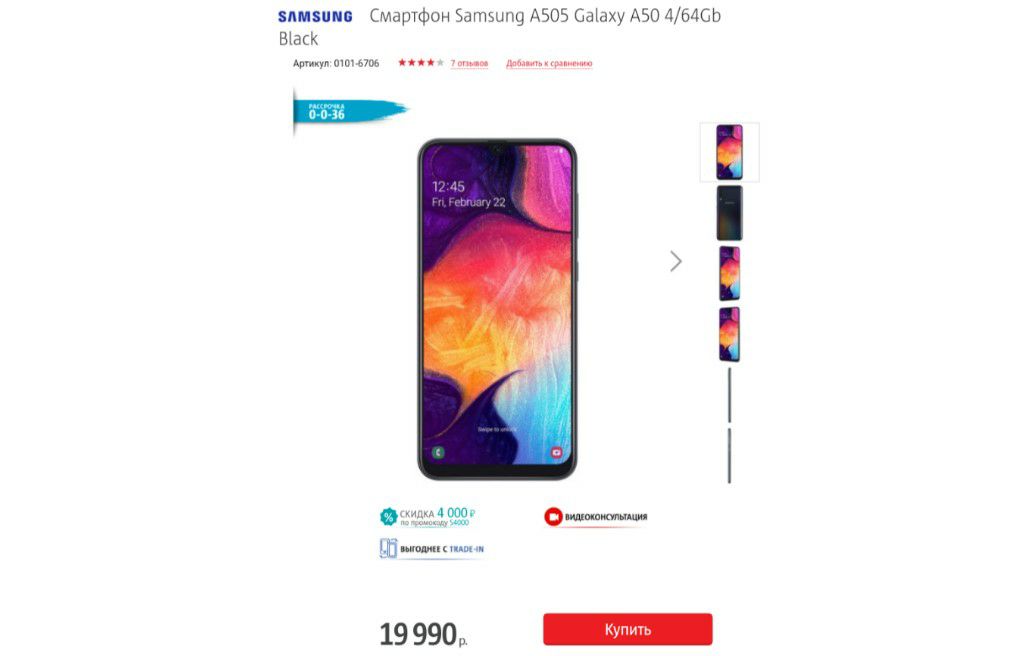Click the Рассрочка 0-0-36 installment badge
This screenshot has height=656, width=1024.
[349, 111]
